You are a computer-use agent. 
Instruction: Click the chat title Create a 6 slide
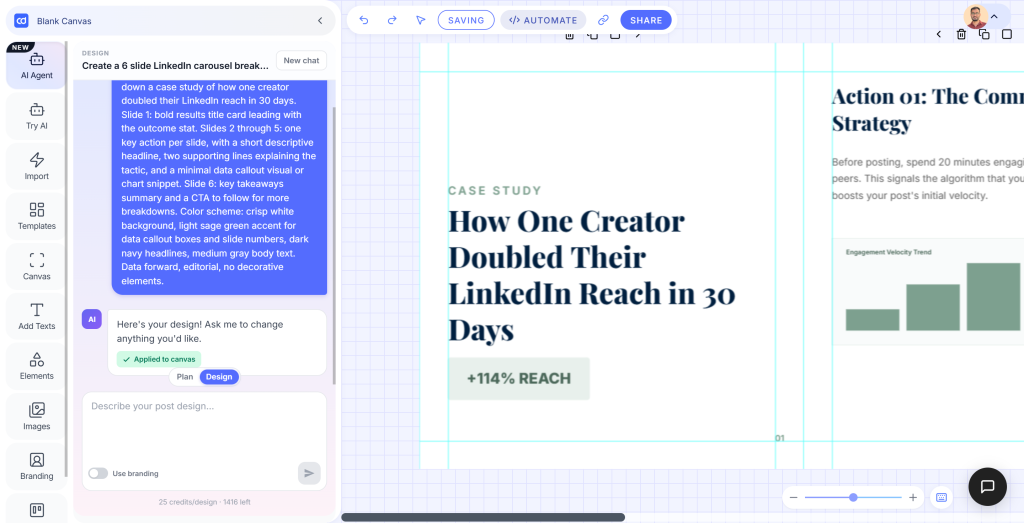(175, 66)
